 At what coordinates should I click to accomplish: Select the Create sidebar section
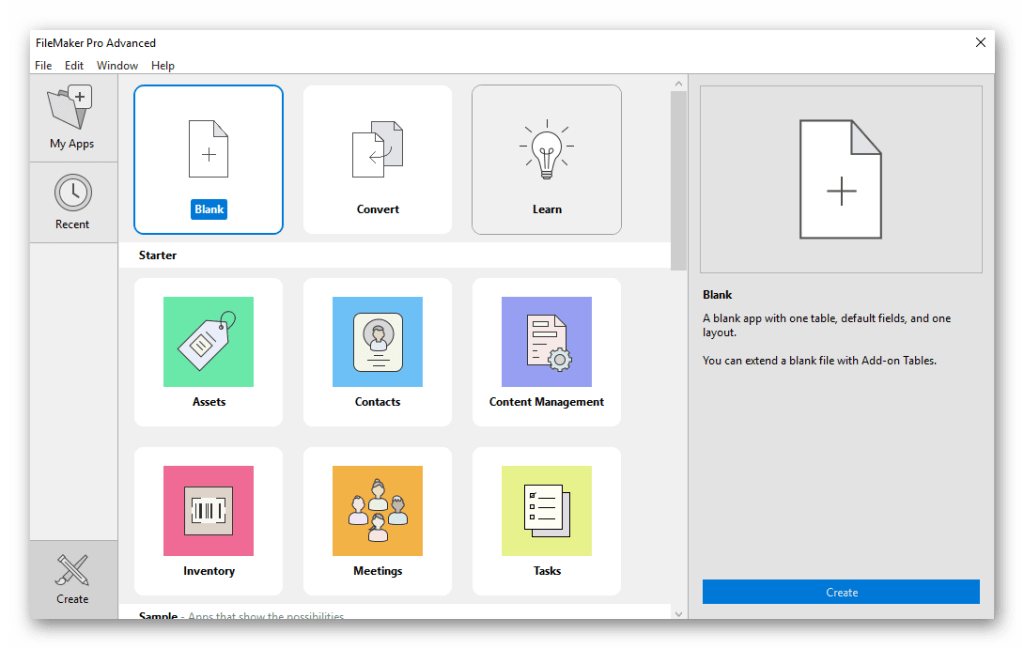point(73,579)
